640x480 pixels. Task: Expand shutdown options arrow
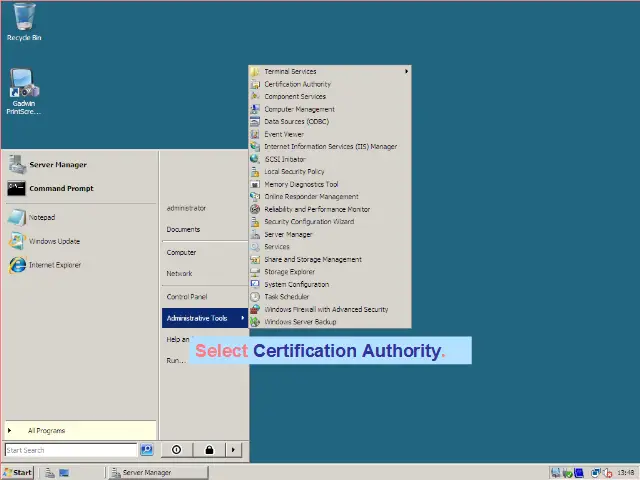click(233, 449)
